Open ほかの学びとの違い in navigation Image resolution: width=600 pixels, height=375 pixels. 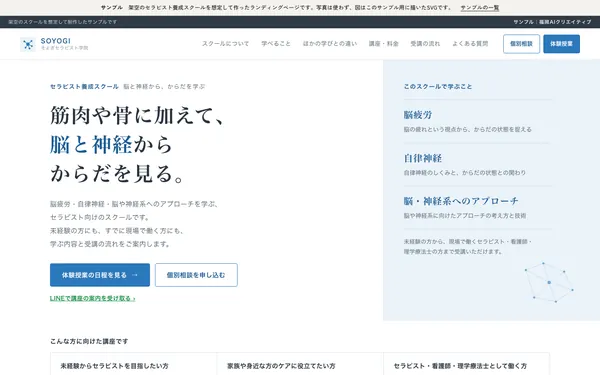click(330, 44)
